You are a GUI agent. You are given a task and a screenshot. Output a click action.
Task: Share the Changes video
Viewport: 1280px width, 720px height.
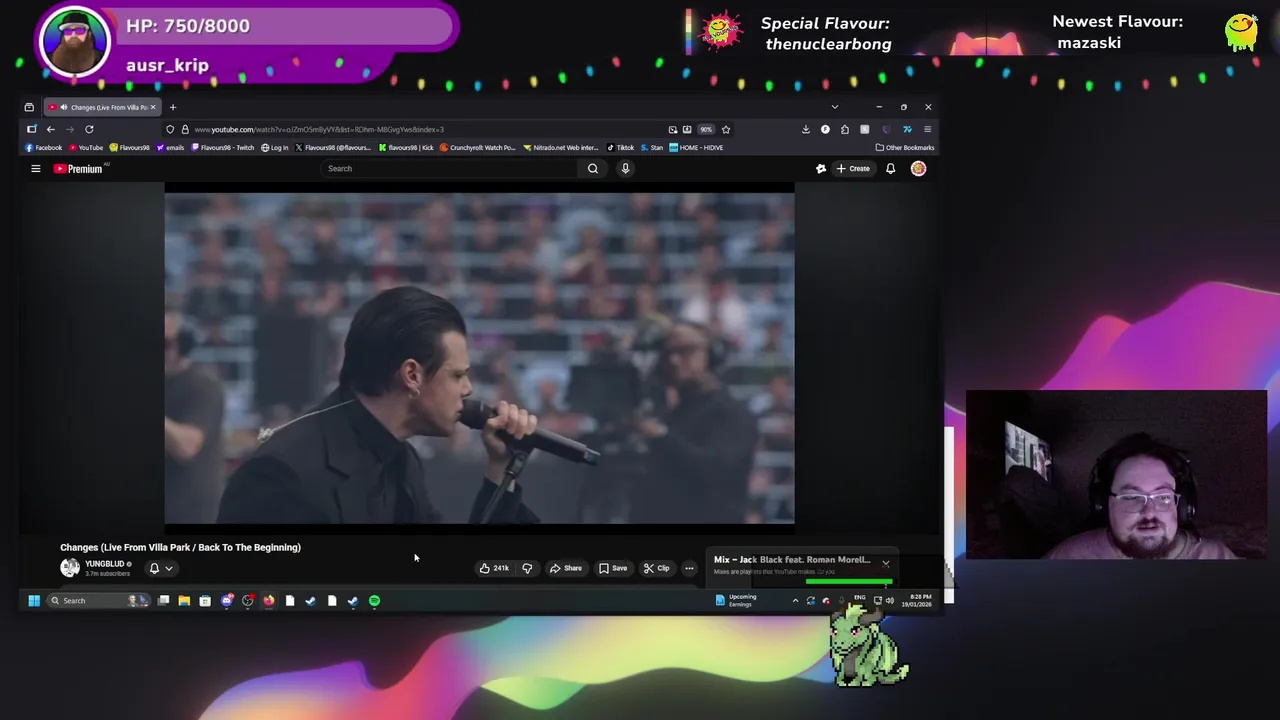pyautogui.click(x=565, y=568)
